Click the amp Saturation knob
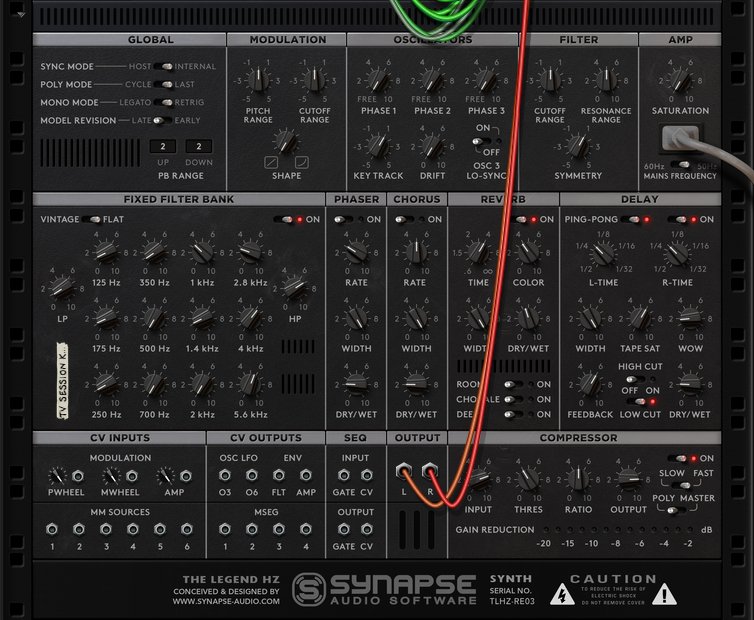 click(x=678, y=78)
